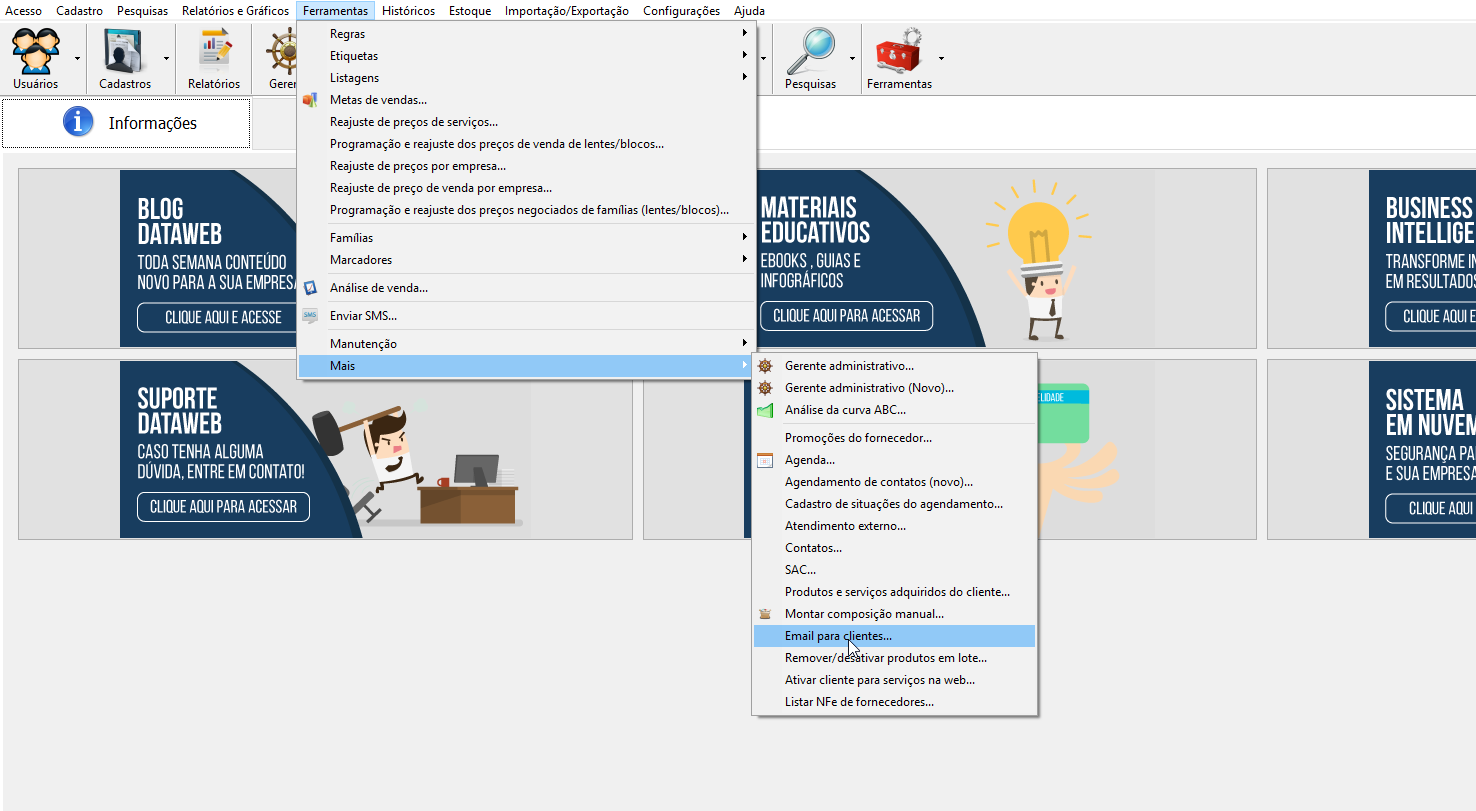Open the Estoque menu
The height and width of the screenshot is (811, 1476).
(x=470, y=11)
